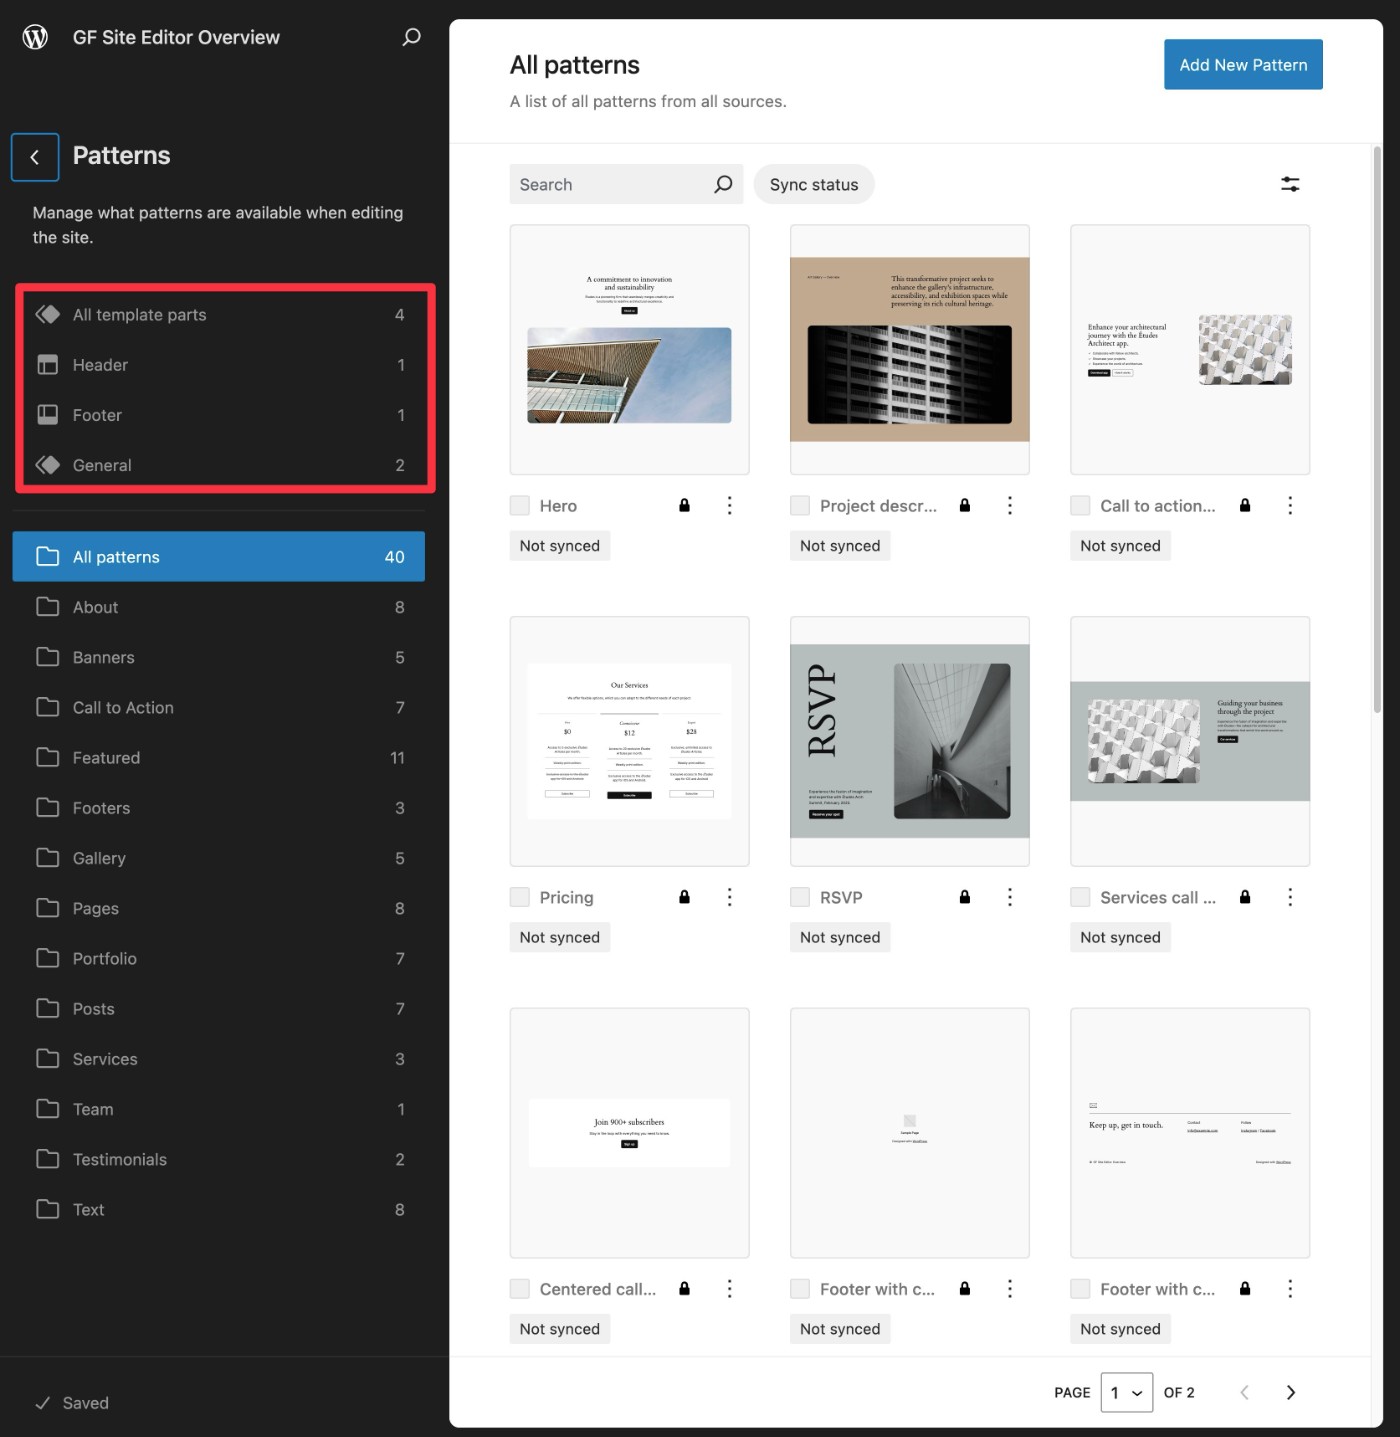The image size is (1400, 1437).
Task: Select the Centered call... pattern checkbox
Action: click(519, 1289)
